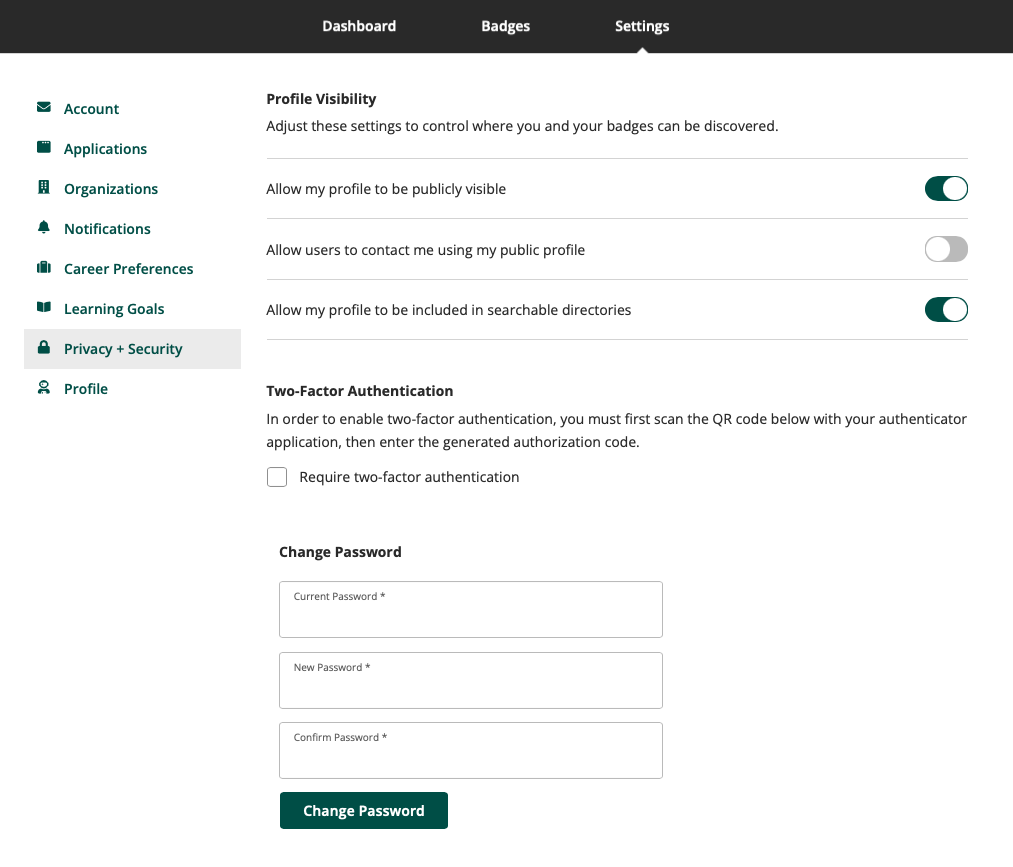
Task: Click the envelope icon beside Account
Action: [44, 107]
